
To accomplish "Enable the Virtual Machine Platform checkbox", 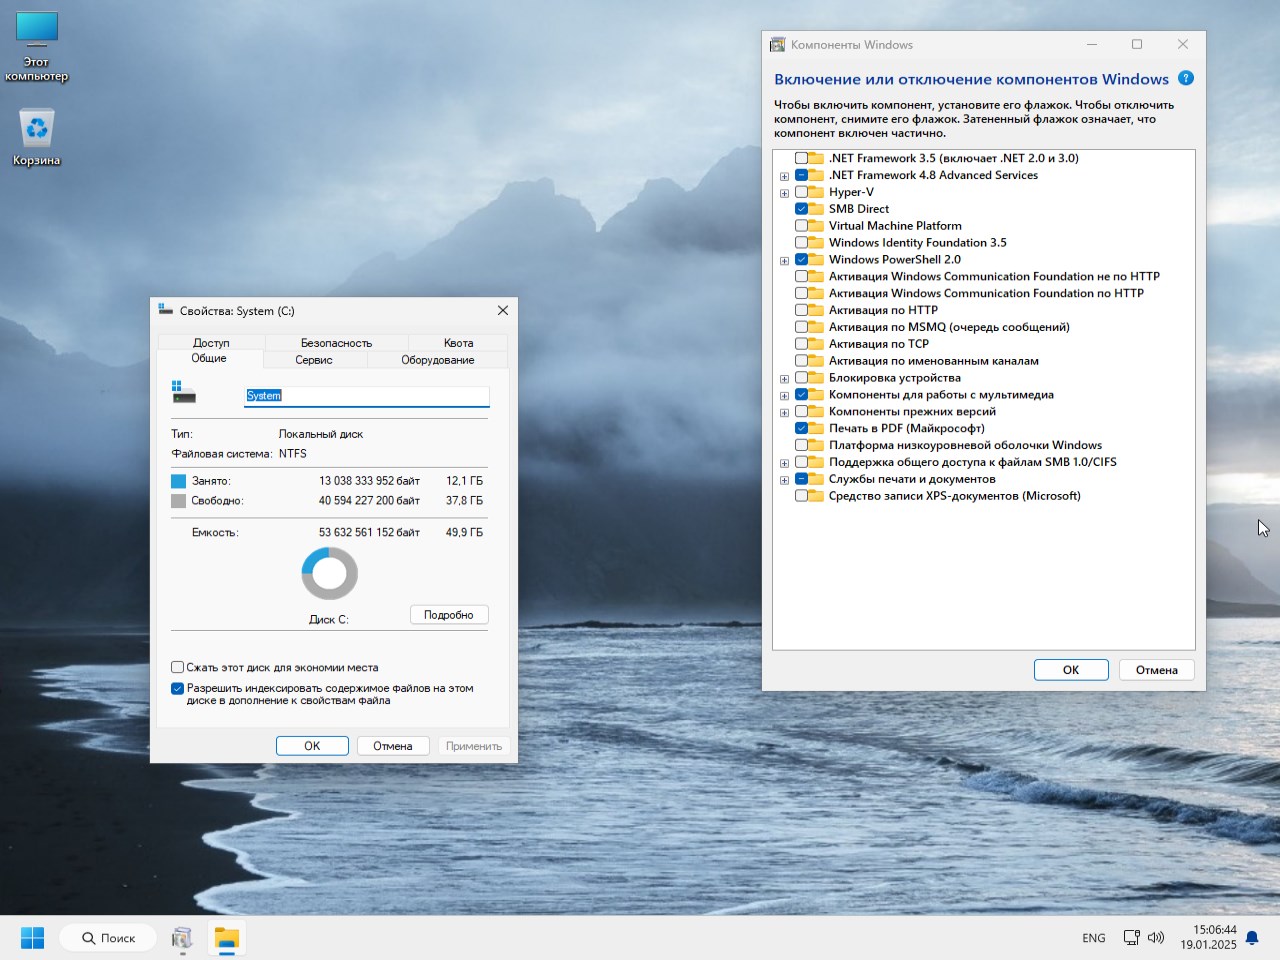I will [802, 226].
